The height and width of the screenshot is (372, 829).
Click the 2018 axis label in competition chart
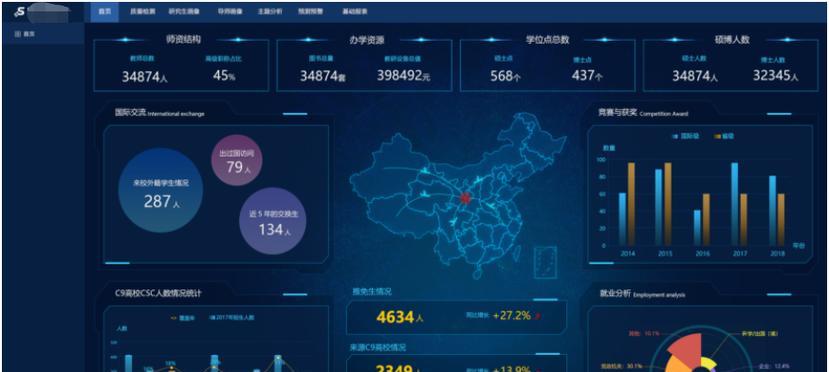point(778,254)
